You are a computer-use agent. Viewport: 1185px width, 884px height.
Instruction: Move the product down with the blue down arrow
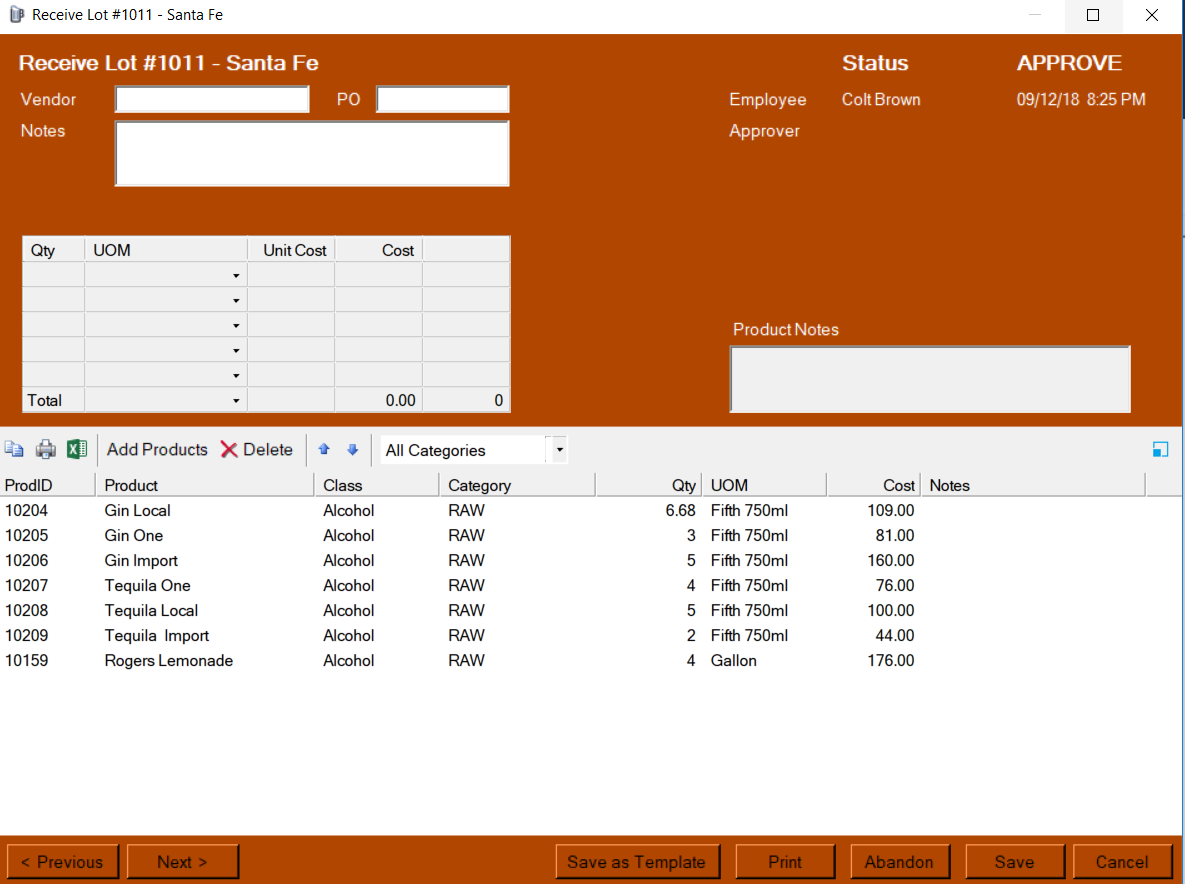[352, 450]
